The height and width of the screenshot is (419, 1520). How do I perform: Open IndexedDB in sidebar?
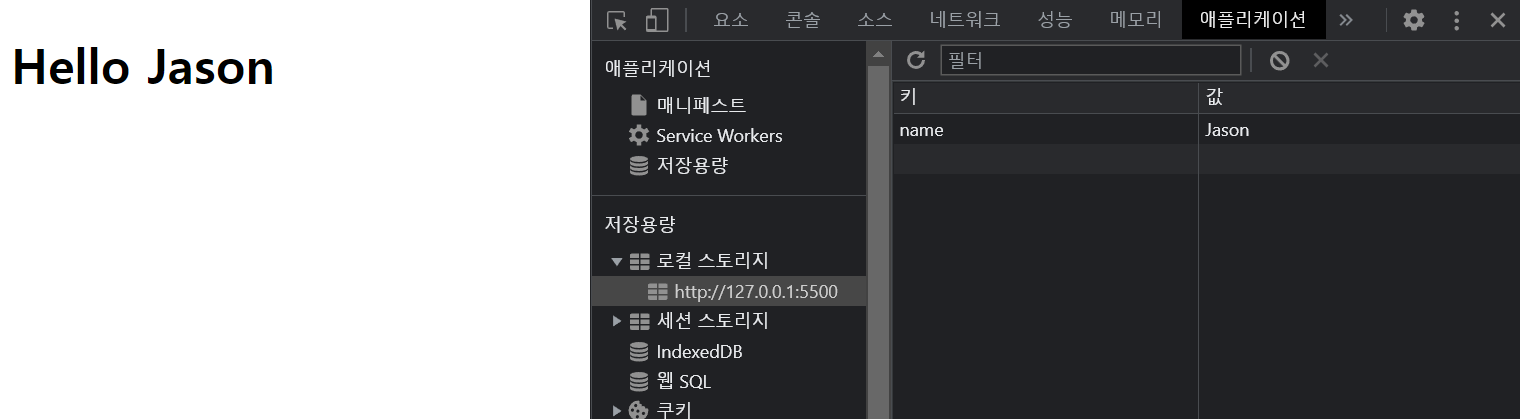[699, 352]
